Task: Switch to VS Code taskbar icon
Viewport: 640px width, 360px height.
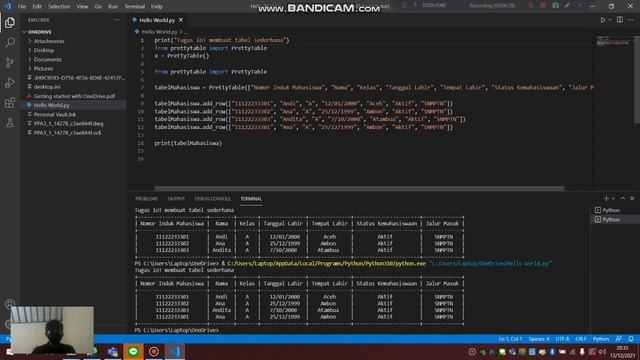Action: 175,351
